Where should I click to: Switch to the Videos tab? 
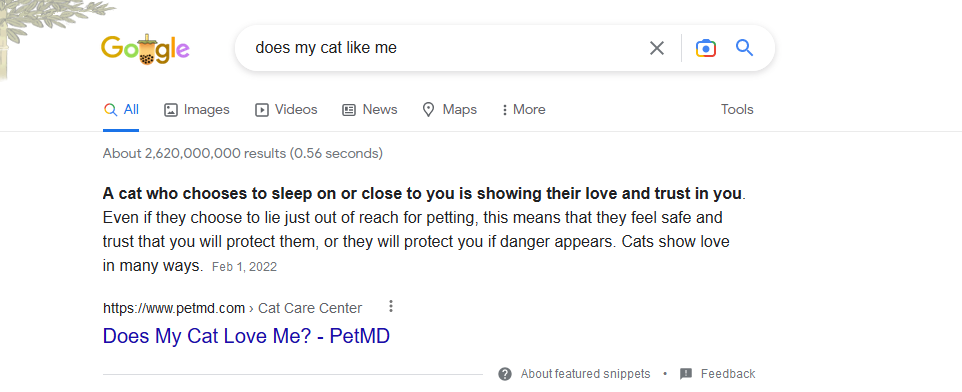point(286,110)
